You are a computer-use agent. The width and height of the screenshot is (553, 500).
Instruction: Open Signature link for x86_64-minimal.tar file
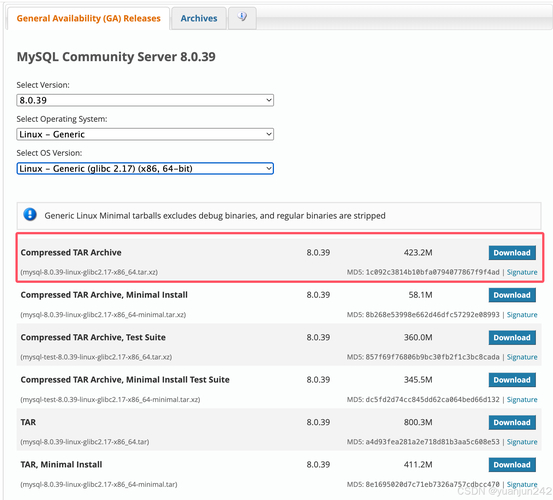522,484
